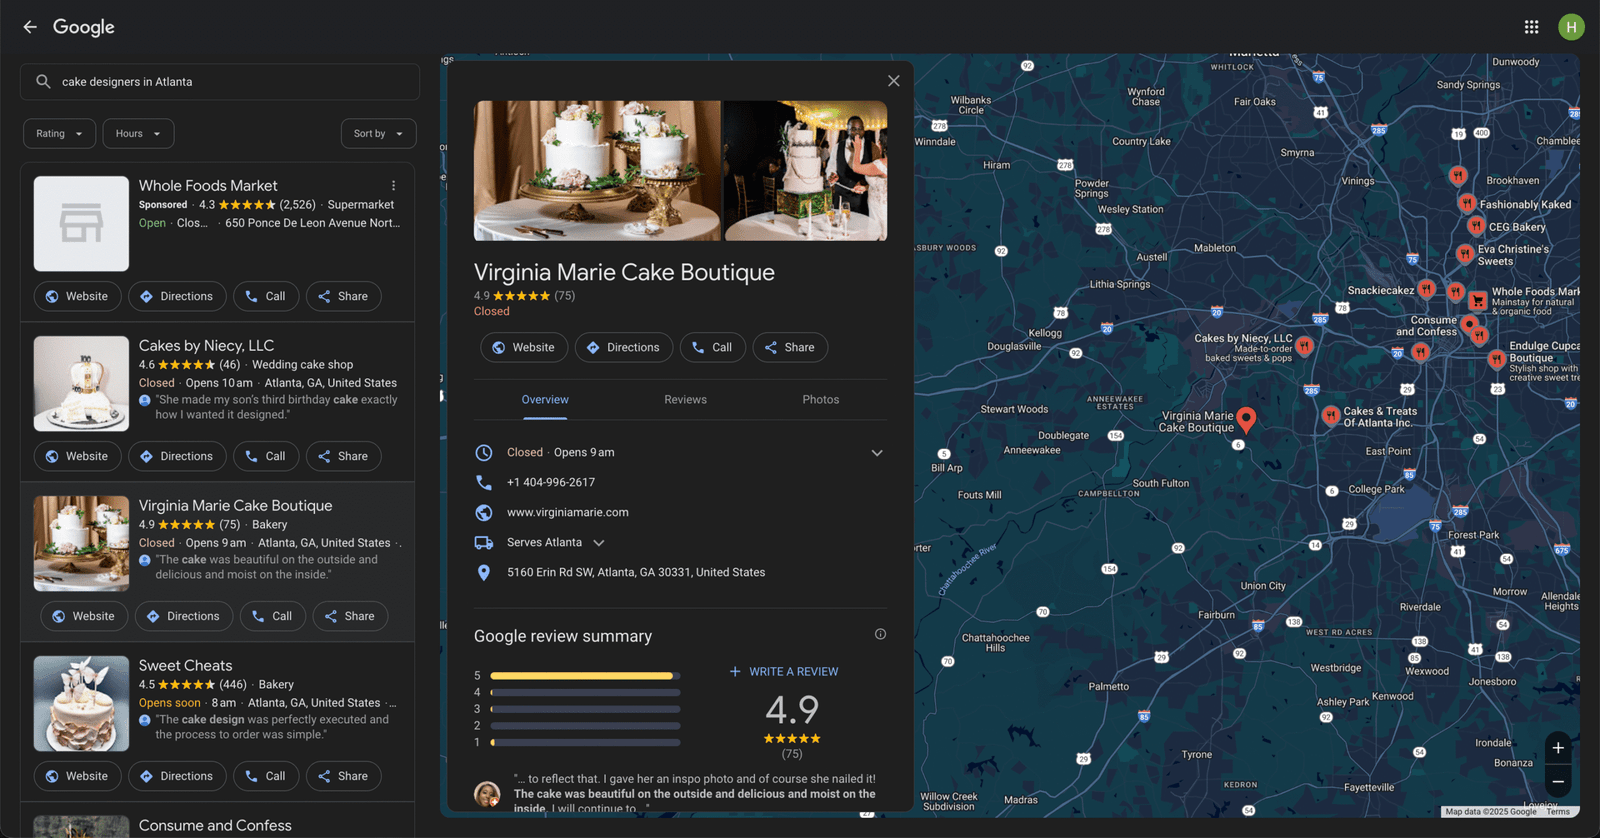This screenshot has width=1600, height=838.
Task: Share the Sweet Cheats listing
Action: (x=343, y=776)
